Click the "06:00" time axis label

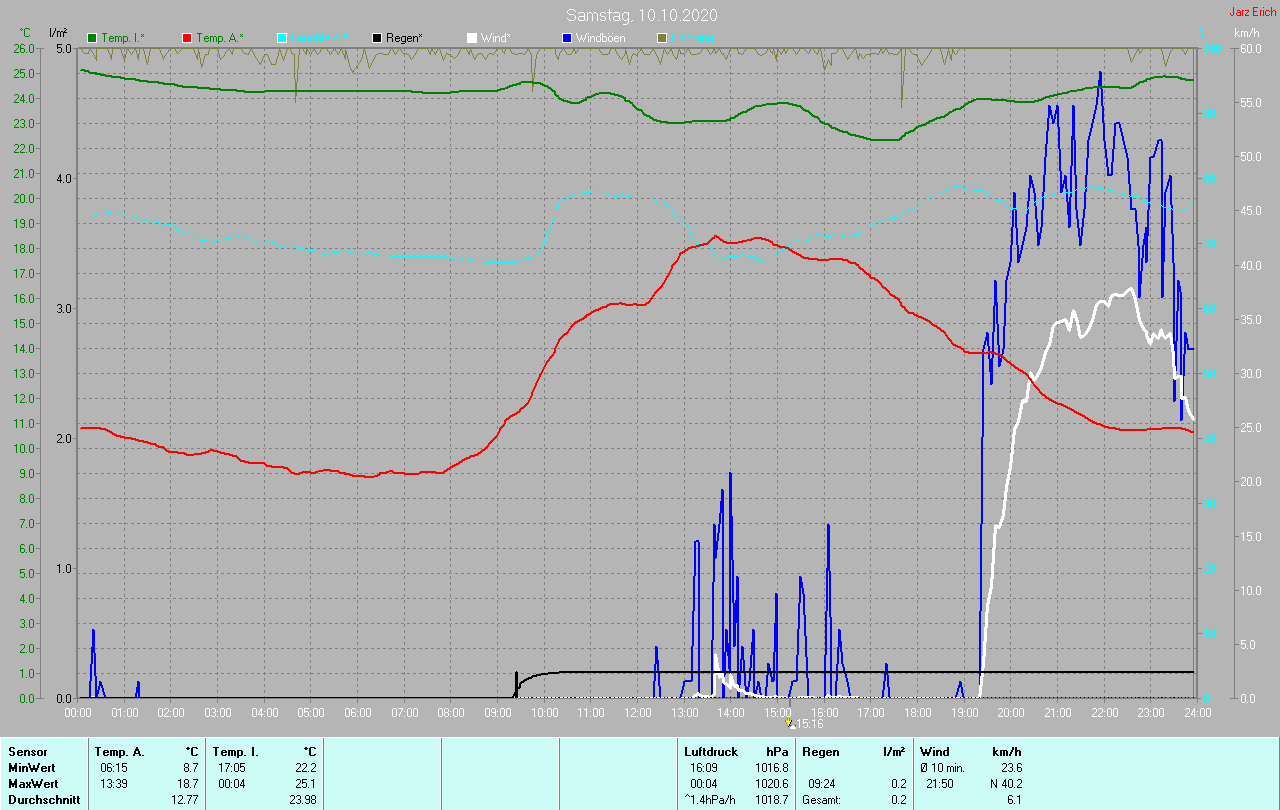tap(358, 713)
